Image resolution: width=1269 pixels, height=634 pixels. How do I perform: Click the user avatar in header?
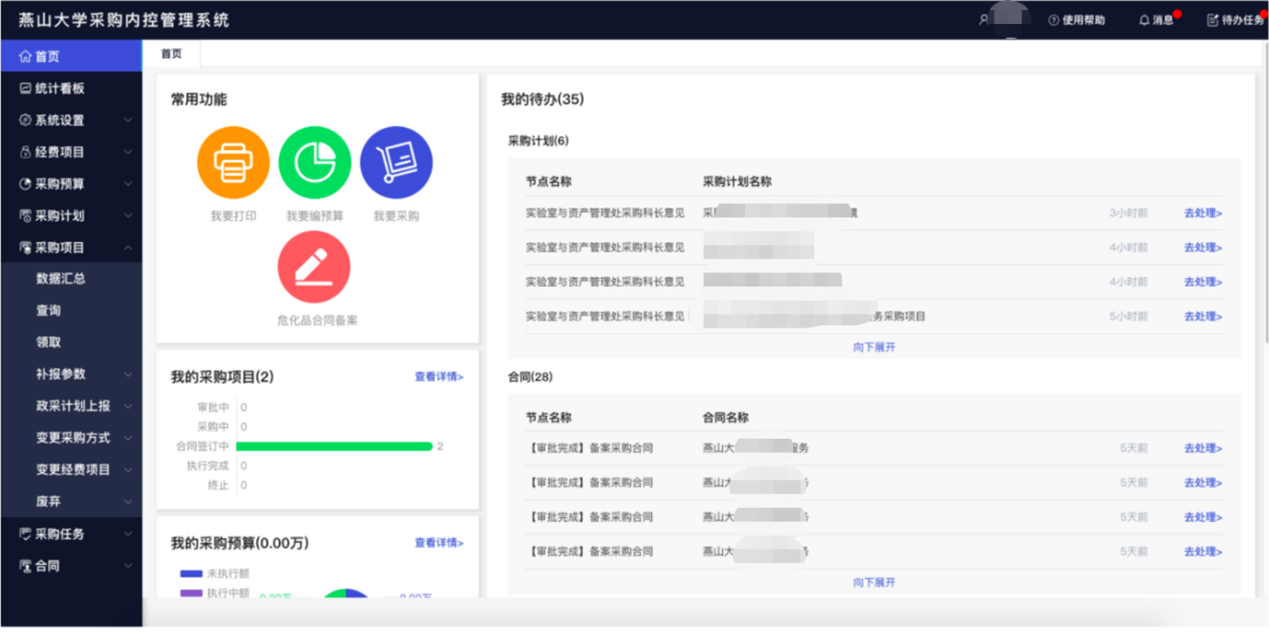tap(1010, 19)
